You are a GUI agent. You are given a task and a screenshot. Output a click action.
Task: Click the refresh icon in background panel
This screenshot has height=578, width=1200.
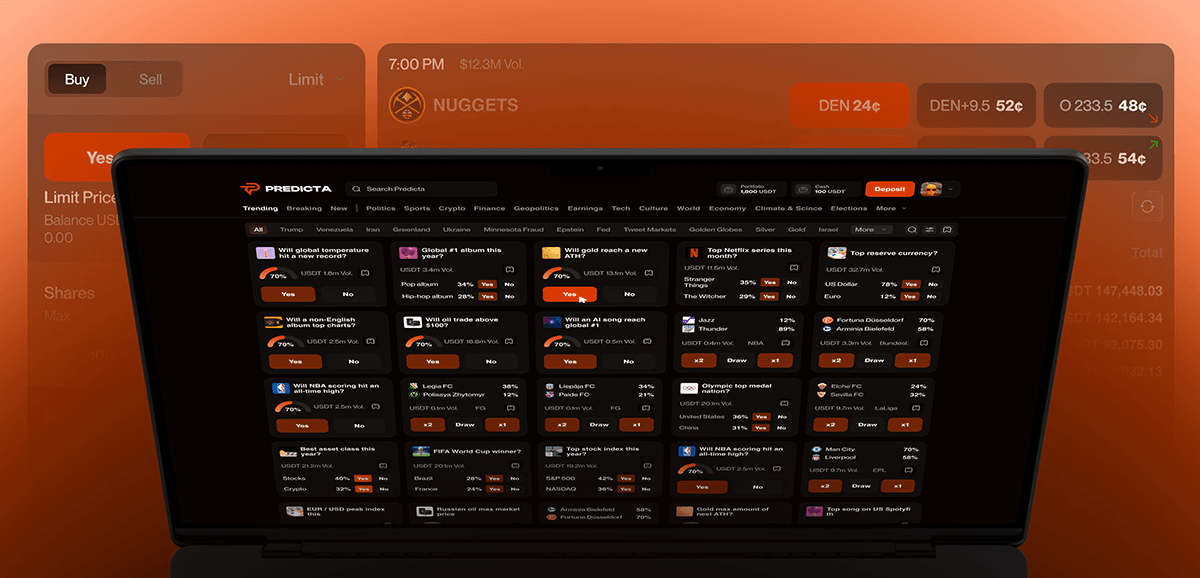pos(1146,206)
